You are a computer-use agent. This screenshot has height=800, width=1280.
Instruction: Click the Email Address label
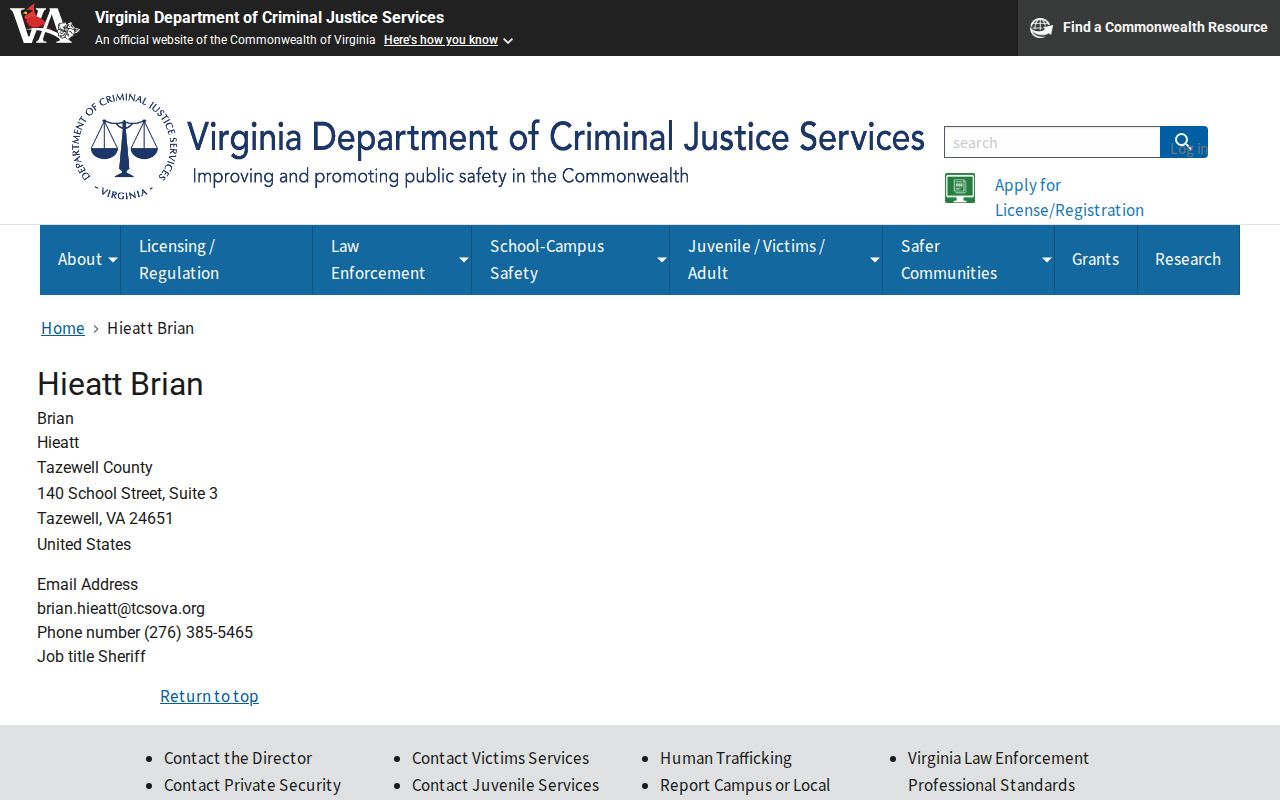coord(87,584)
